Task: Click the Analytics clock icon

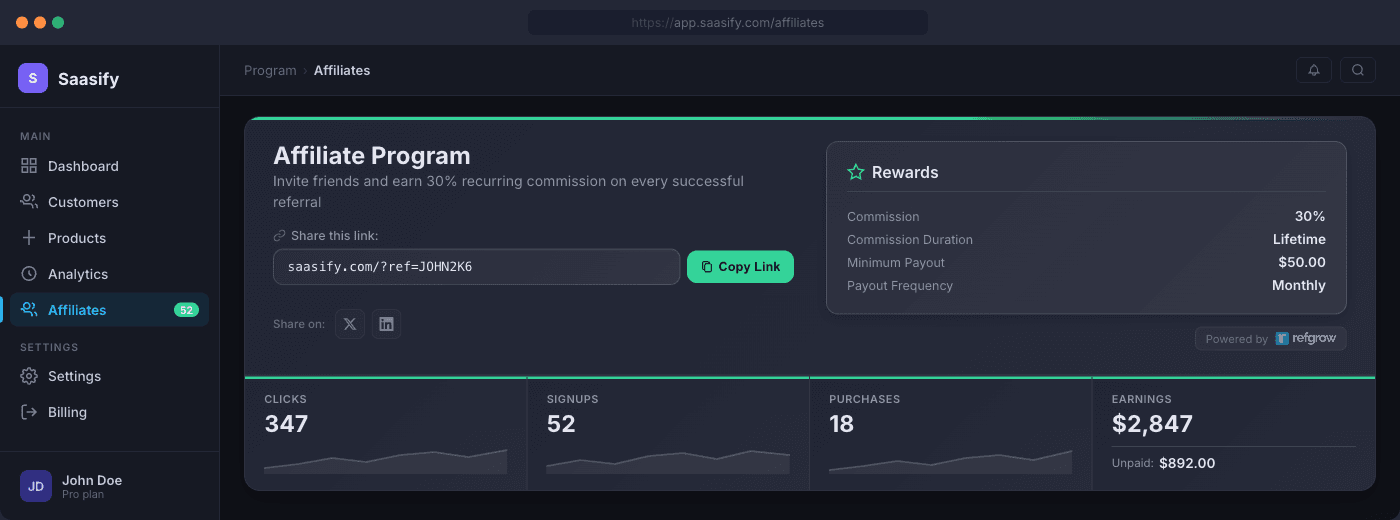Action: click(29, 274)
